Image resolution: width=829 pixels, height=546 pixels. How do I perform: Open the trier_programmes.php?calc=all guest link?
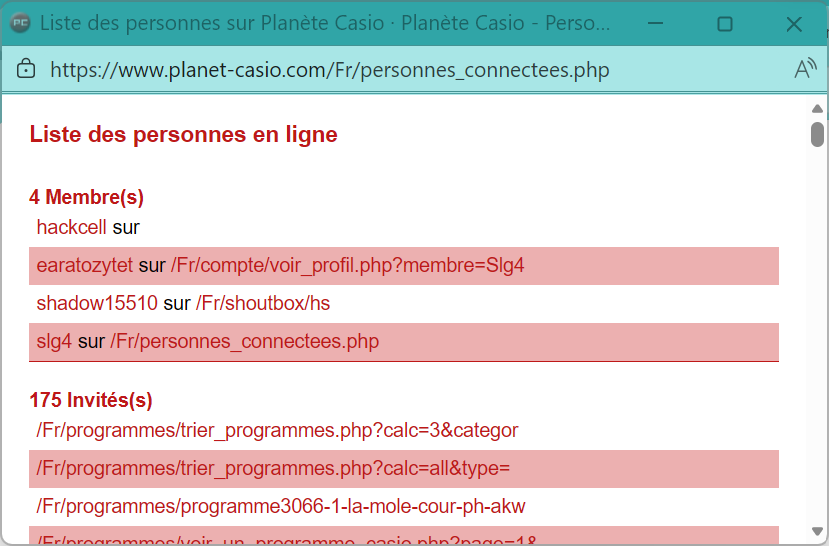[x=273, y=468]
